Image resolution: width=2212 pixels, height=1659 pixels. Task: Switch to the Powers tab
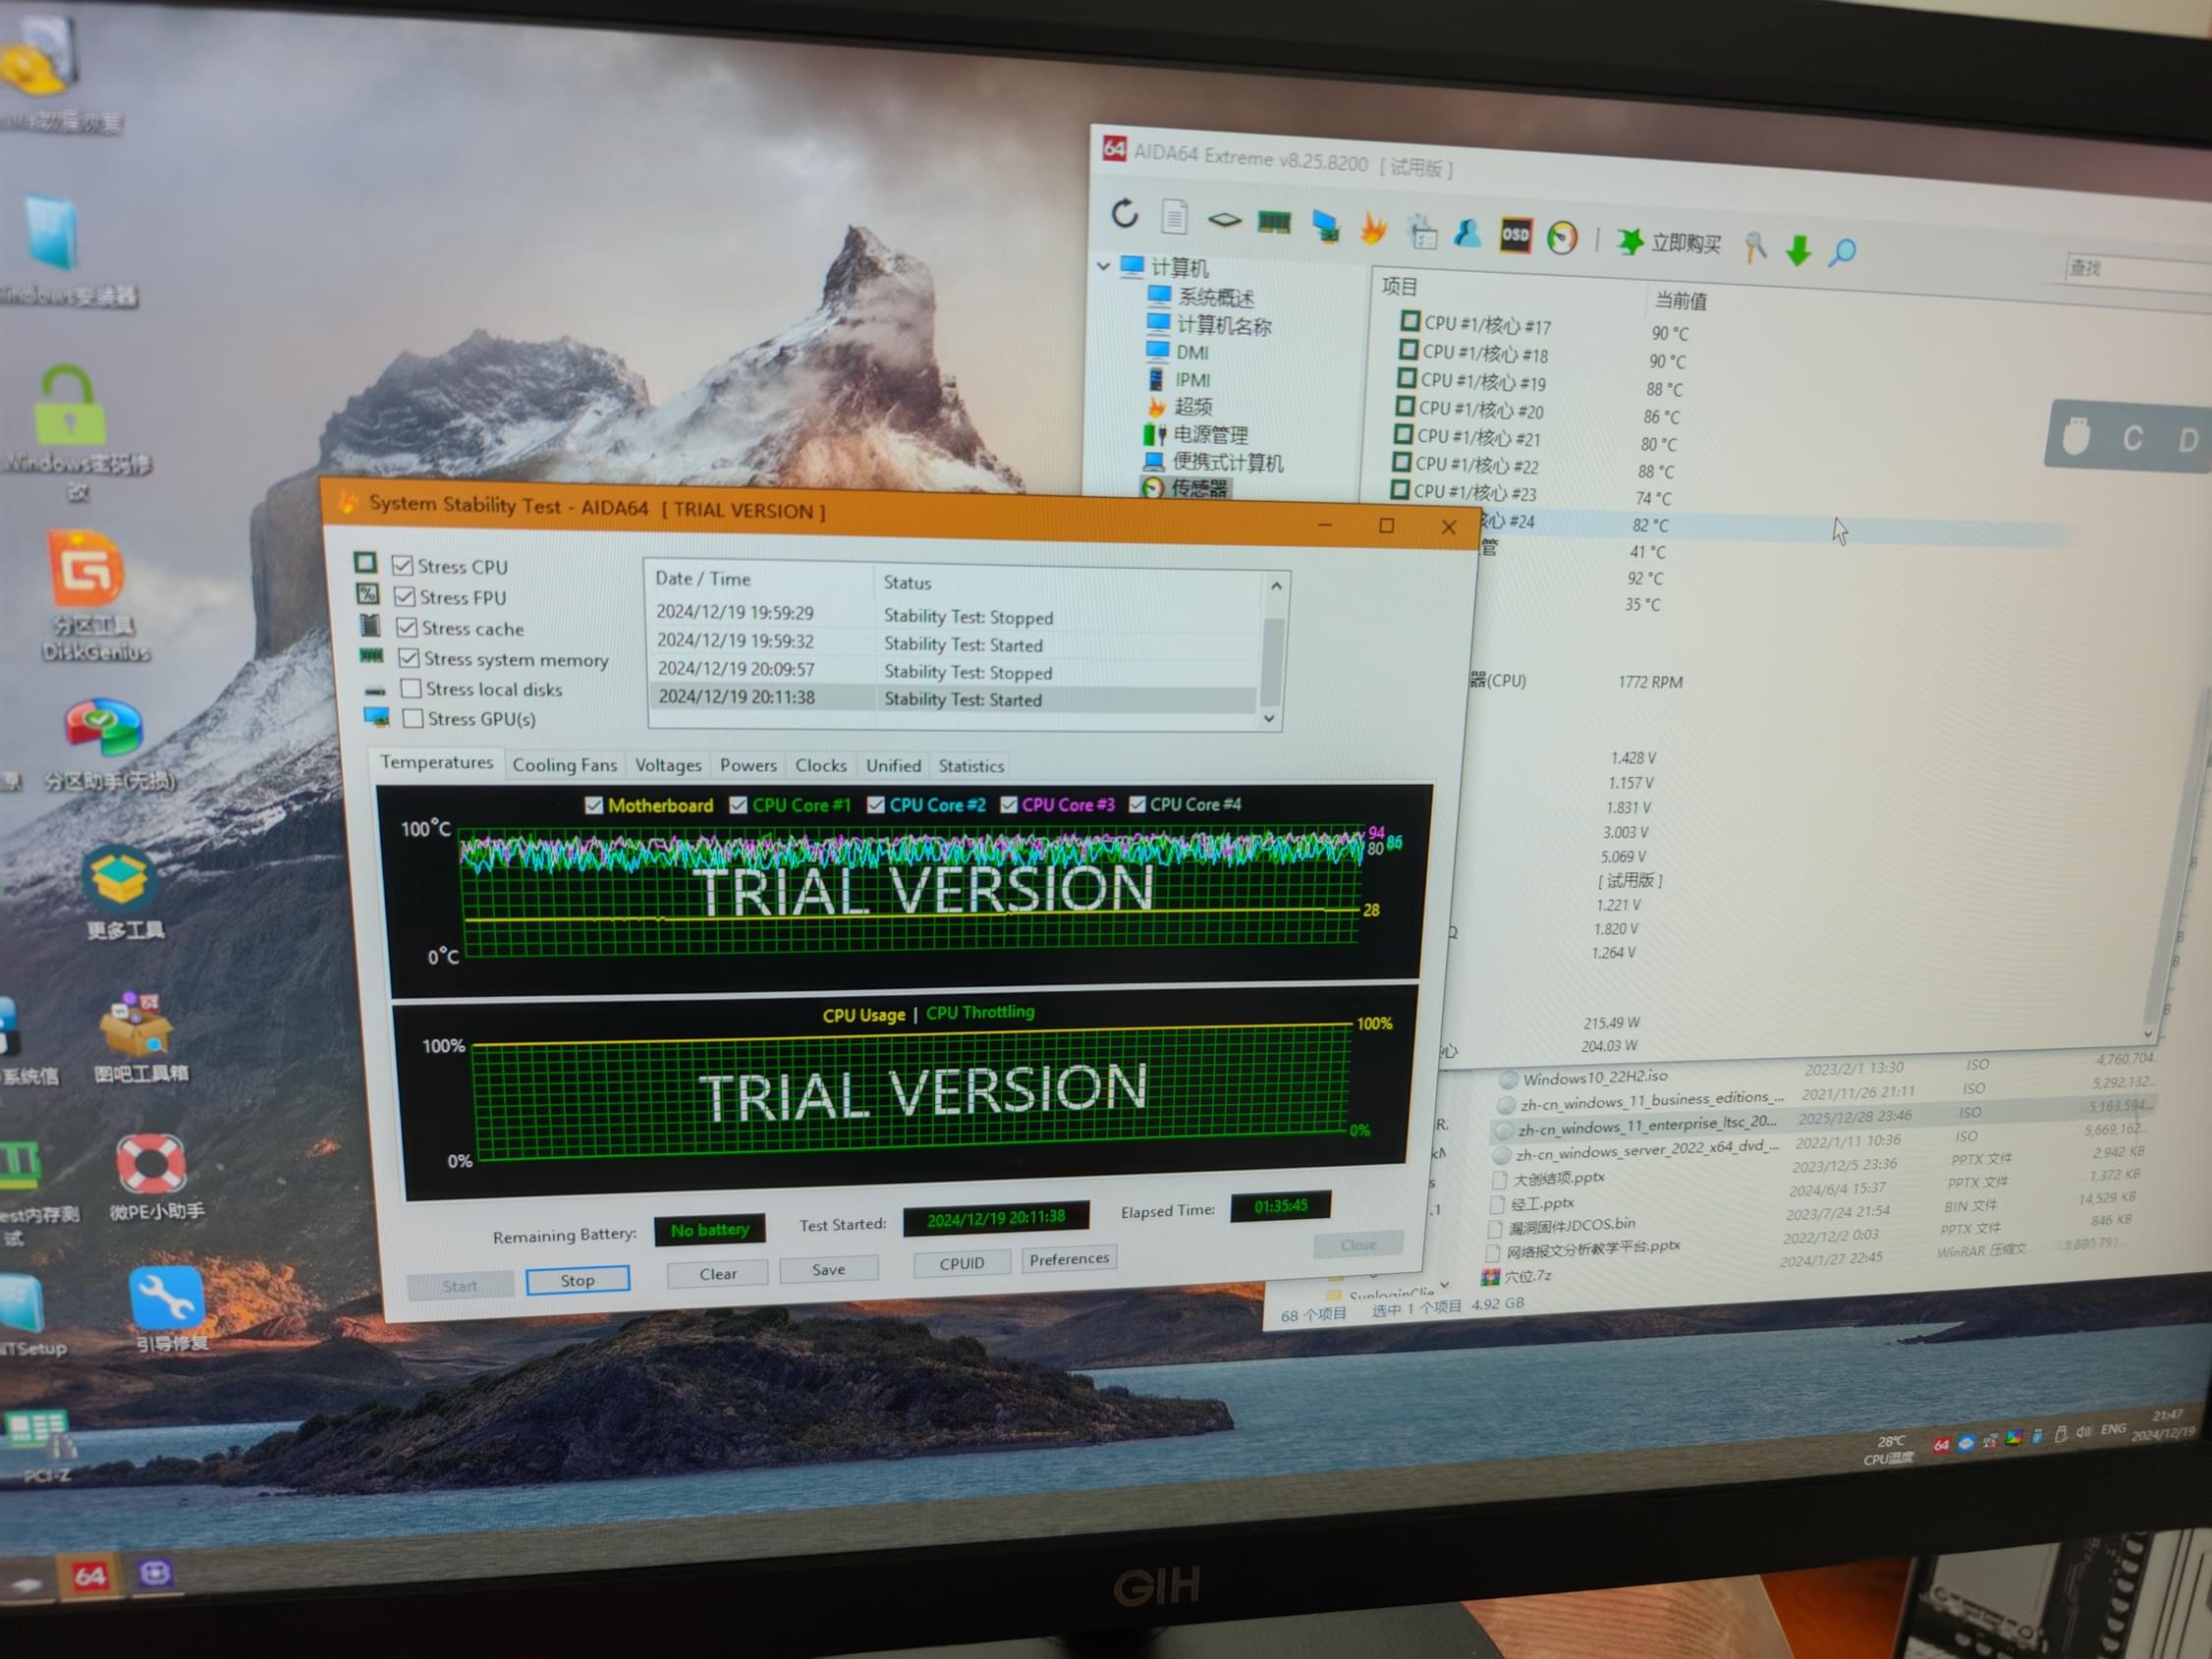pyautogui.click(x=748, y=766)
